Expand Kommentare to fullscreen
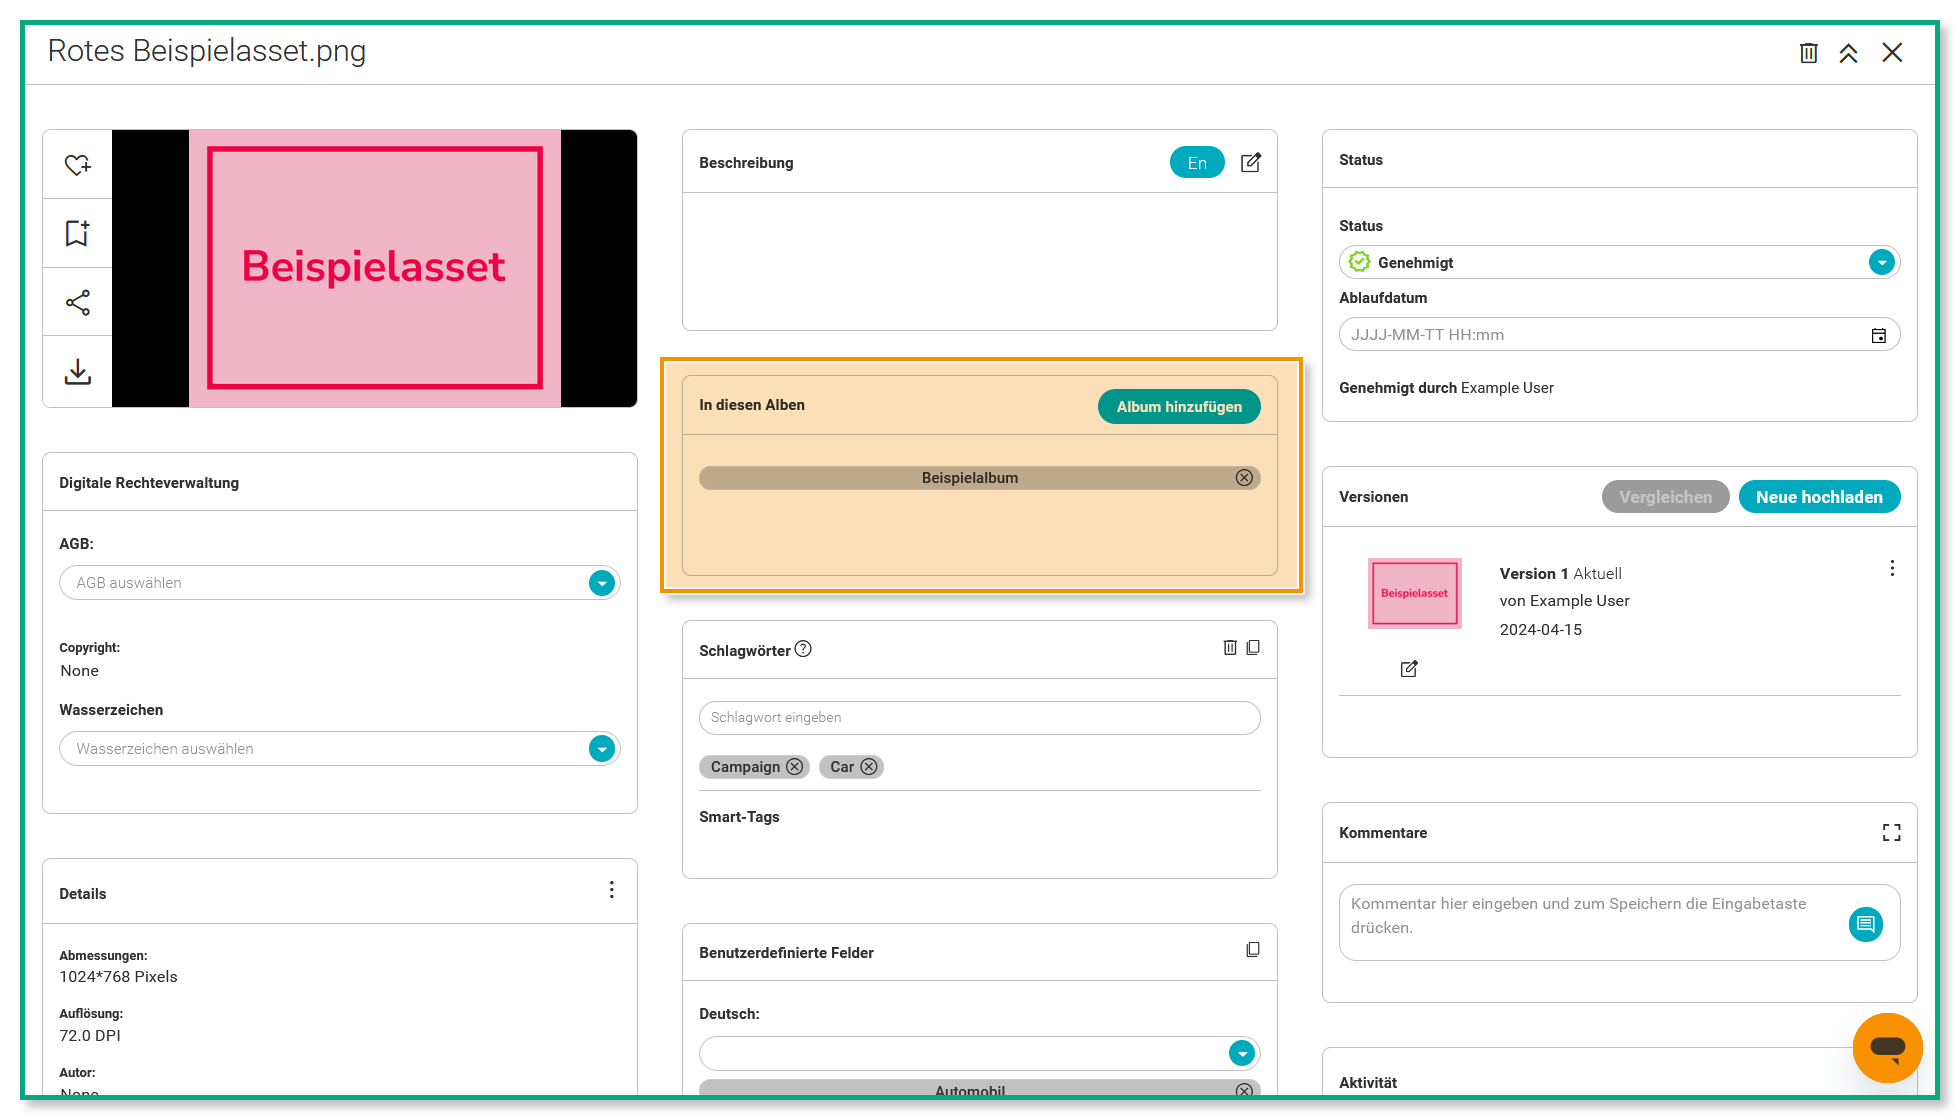The image size is (1960, 1120). click(x=1891, y=832)
